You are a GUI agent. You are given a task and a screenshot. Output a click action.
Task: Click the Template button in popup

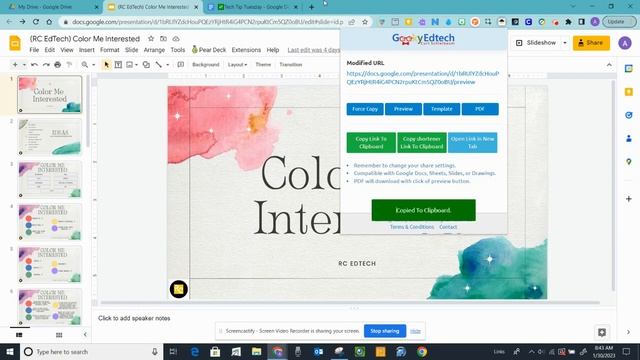442,109
